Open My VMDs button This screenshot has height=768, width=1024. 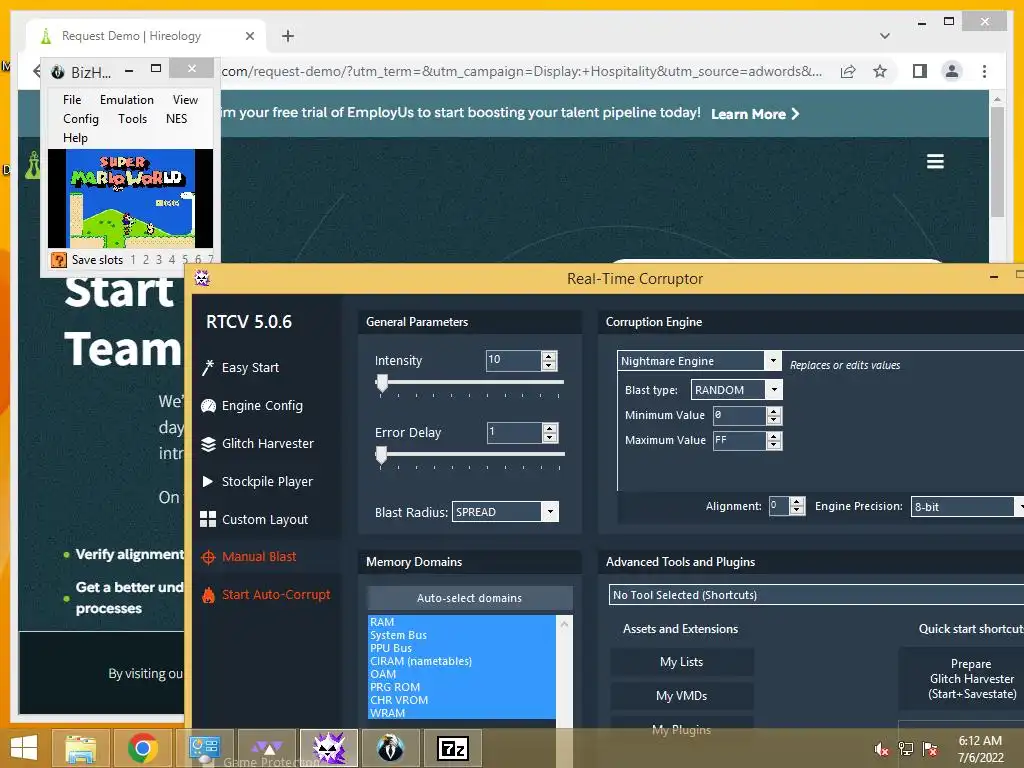pos(682,696)
